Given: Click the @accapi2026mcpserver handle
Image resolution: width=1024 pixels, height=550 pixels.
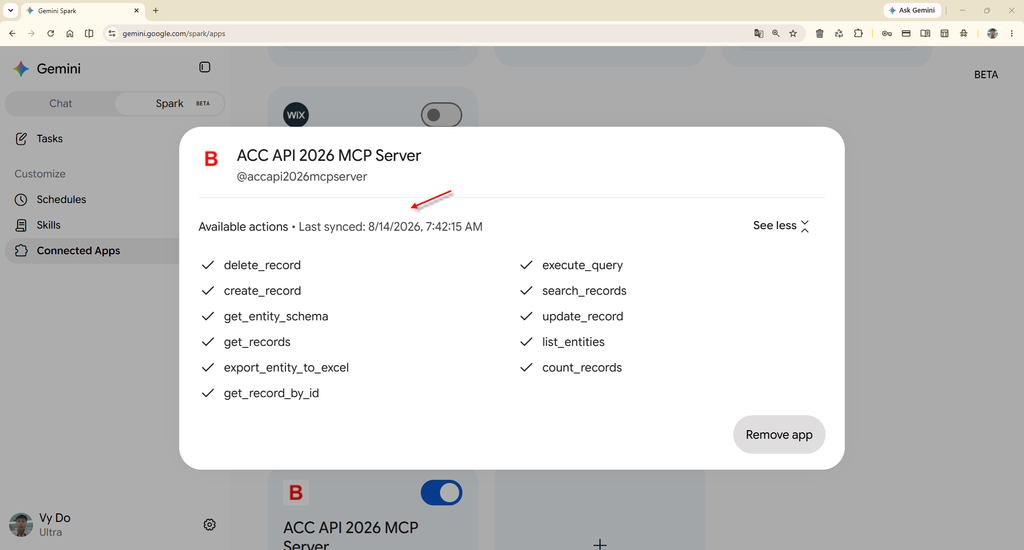Looking at the screenshot, I should pos(302,176).
